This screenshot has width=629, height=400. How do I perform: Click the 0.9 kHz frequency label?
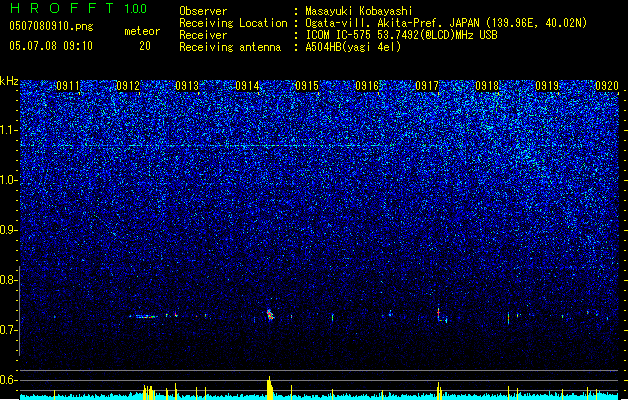point(9,230)
